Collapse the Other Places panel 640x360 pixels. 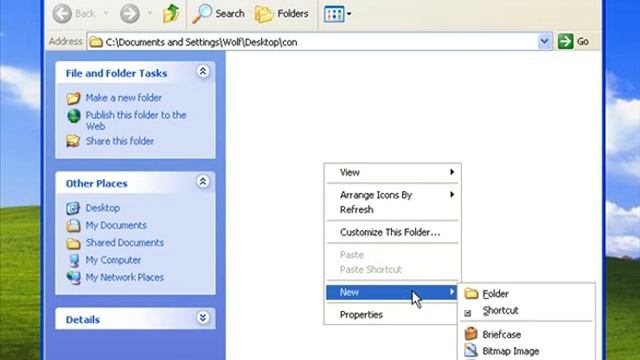pos(202,182)
